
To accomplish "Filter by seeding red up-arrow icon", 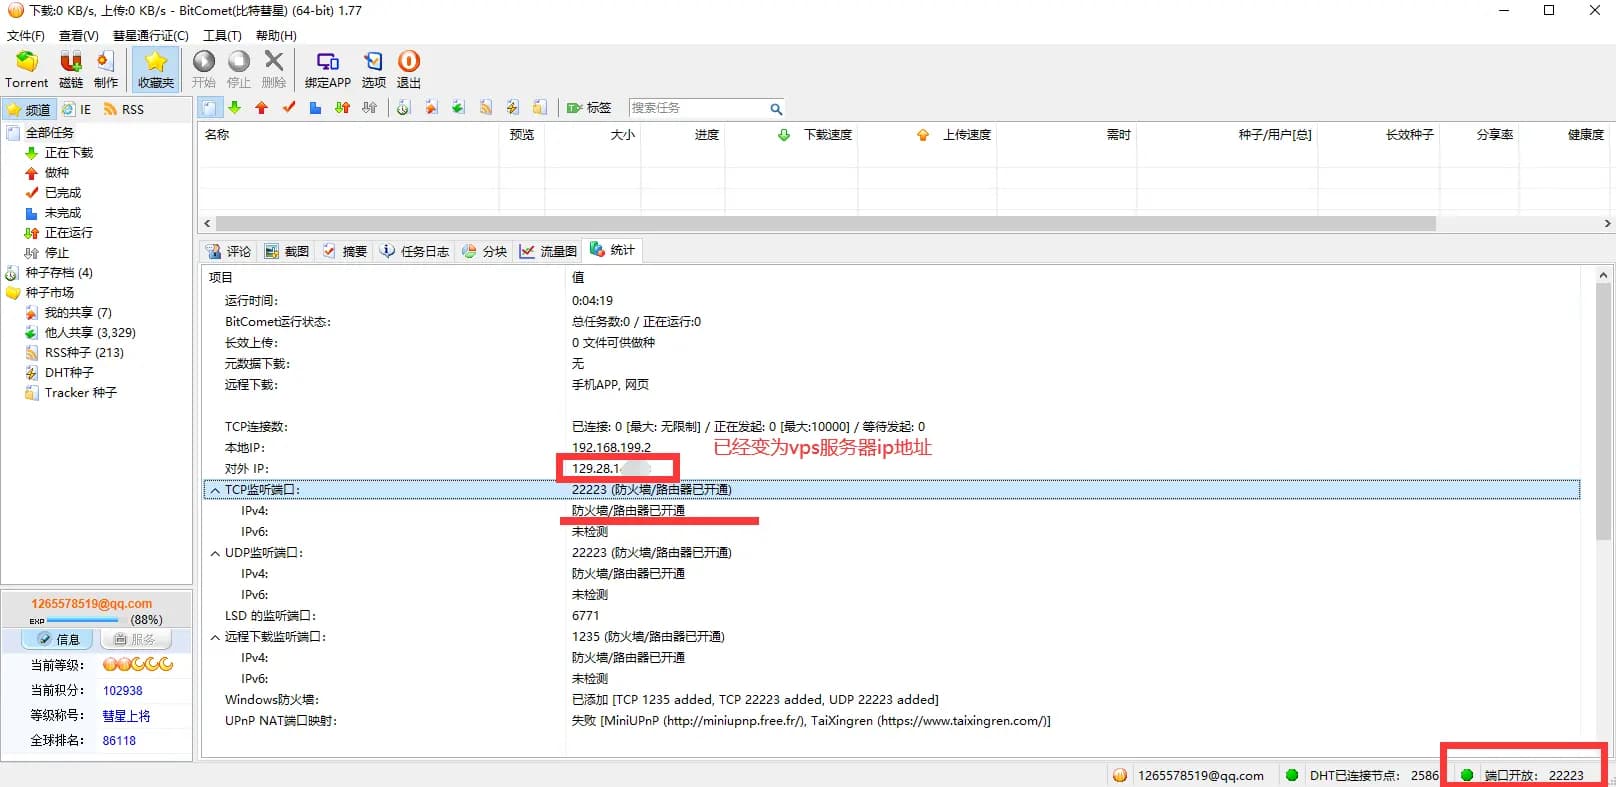I will [261, 108].
